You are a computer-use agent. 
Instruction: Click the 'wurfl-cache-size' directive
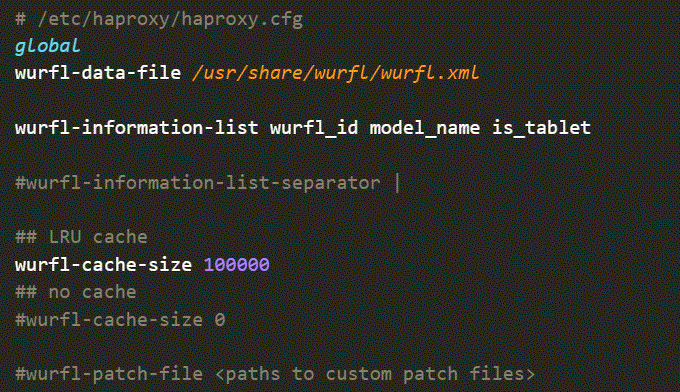(103, 265)
